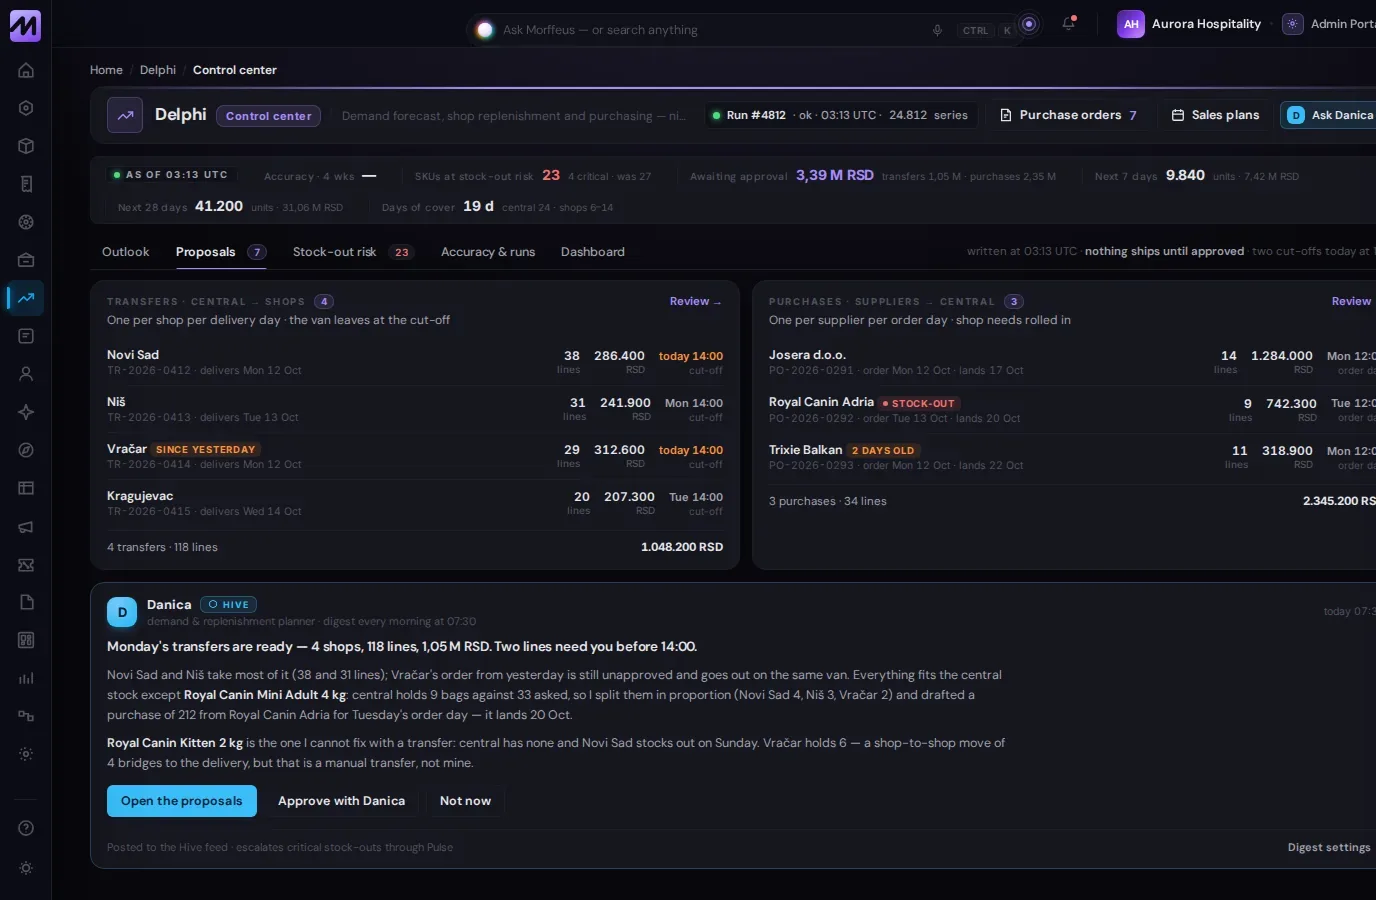The width and height of the screenshot is (1376, 900).
Task: Click the glowing orb icon beside search
Action: (x=1028, y=24)
